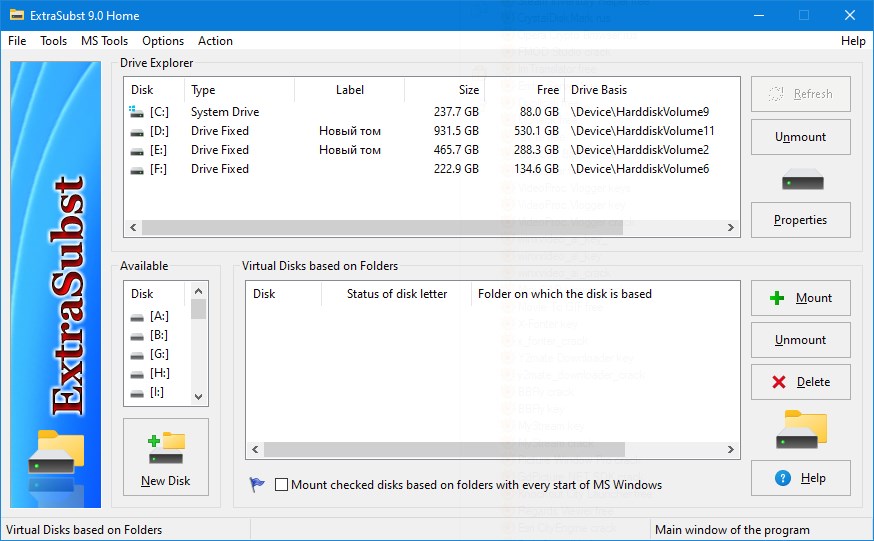Click the New Disk button
This screenshot has width=874, height=541.
[x=166, y=457]
